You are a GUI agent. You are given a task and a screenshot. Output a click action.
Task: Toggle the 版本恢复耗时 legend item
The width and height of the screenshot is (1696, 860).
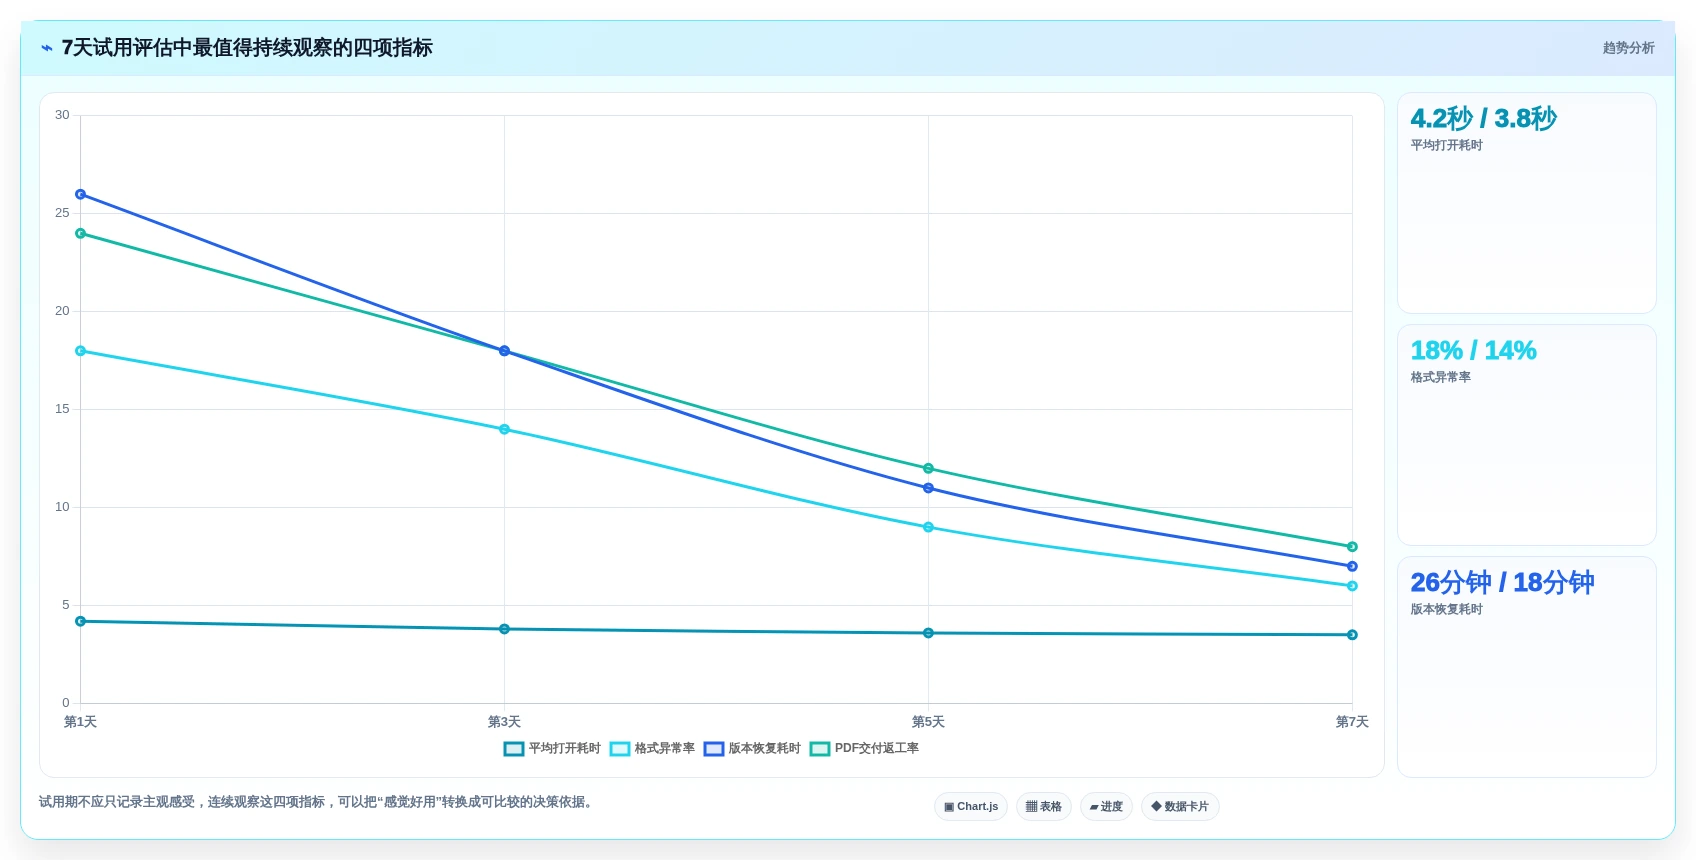point(752,749)
